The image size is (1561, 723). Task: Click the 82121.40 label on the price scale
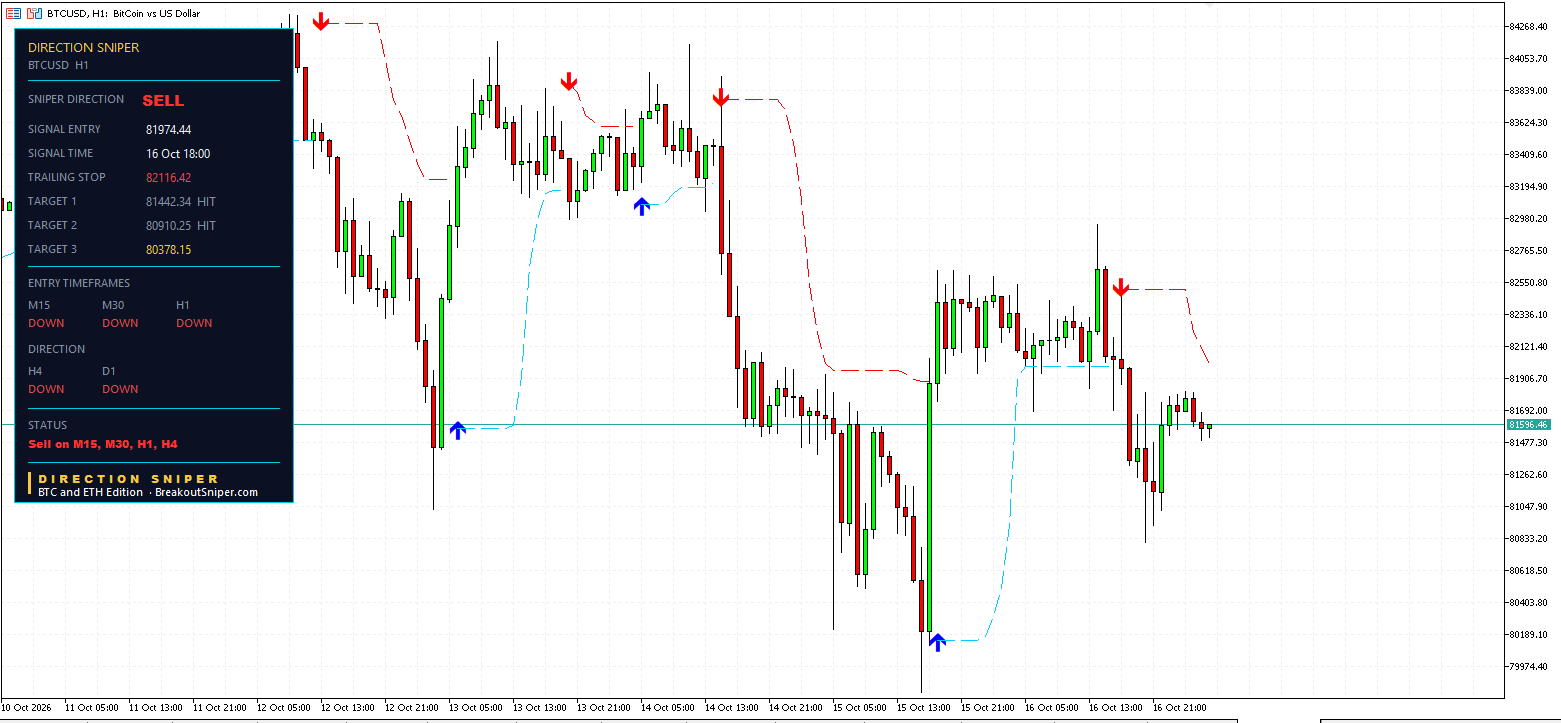[1527, 346]
